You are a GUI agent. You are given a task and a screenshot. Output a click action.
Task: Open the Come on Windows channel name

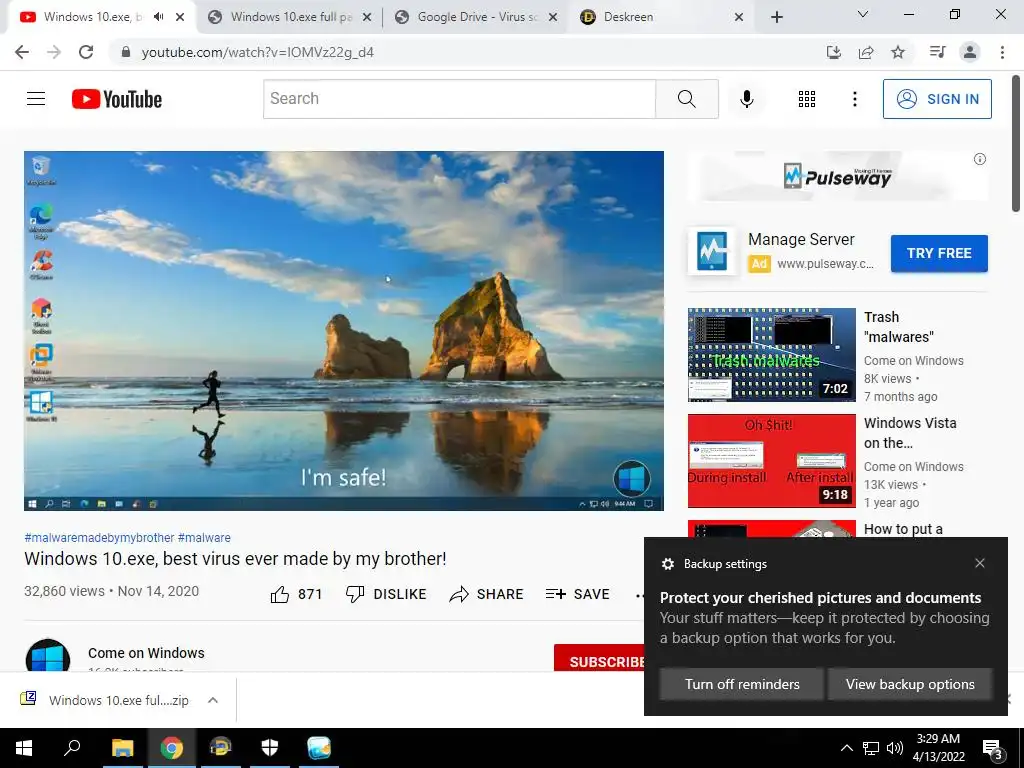[146, 653]
